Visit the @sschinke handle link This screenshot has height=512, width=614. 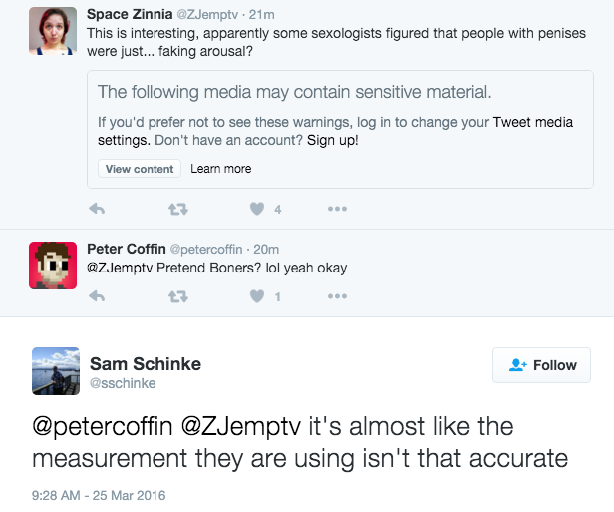(123, 383)
